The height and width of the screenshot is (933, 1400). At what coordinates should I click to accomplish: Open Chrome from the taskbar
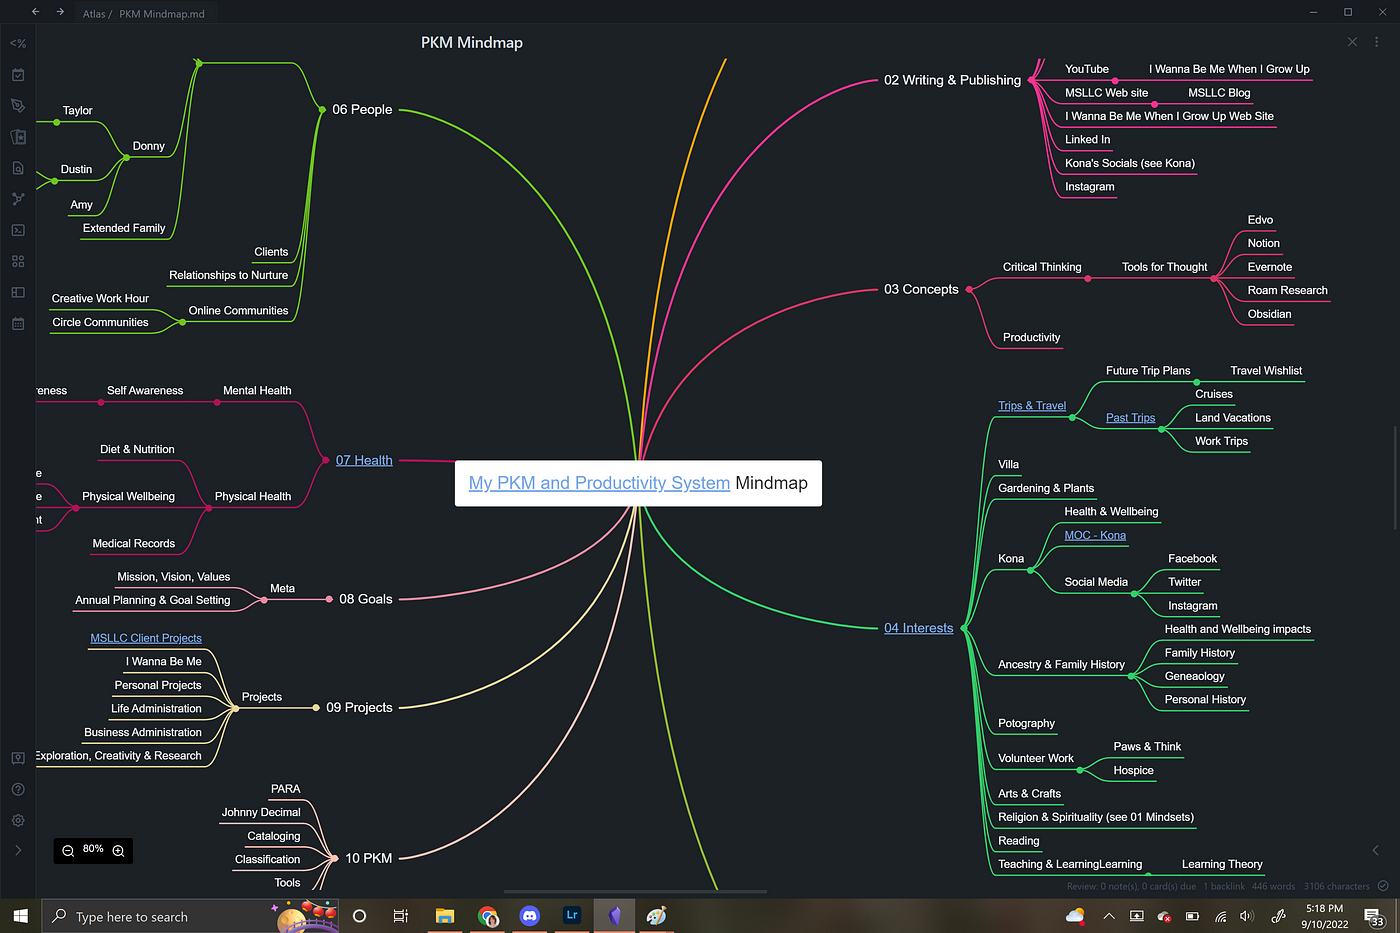(488, 915)
